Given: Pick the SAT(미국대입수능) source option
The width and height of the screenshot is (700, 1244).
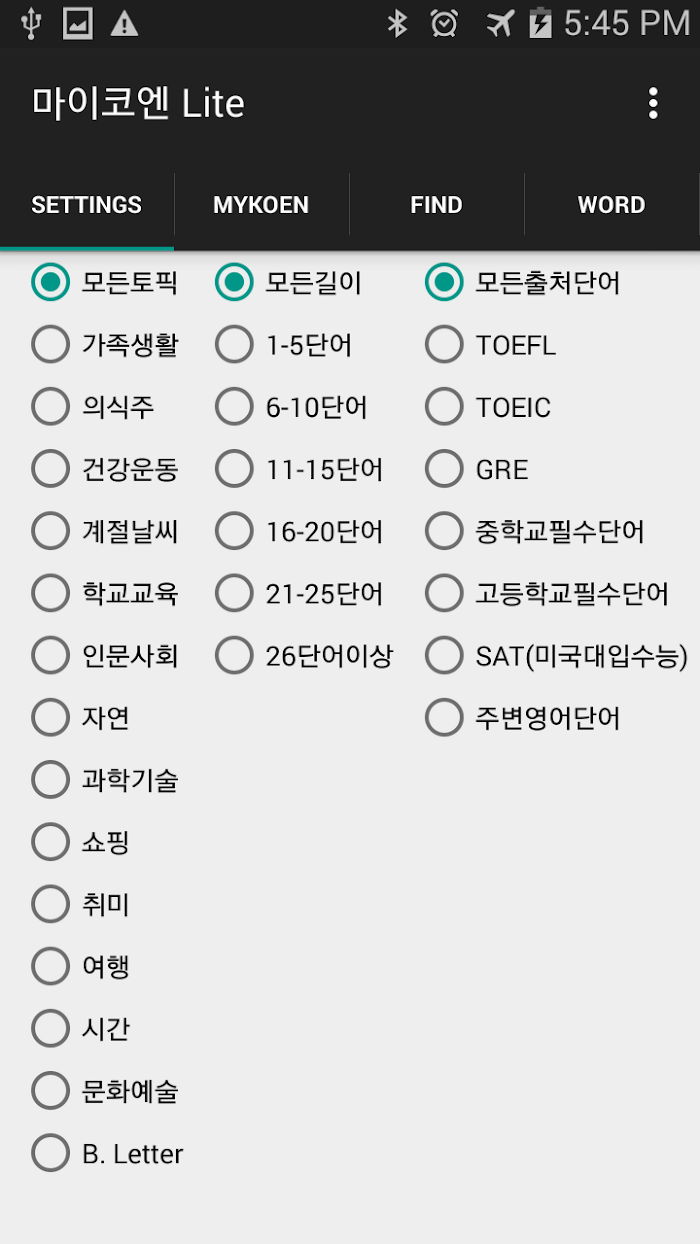Looking at the screenshot, I should (557, 656).
